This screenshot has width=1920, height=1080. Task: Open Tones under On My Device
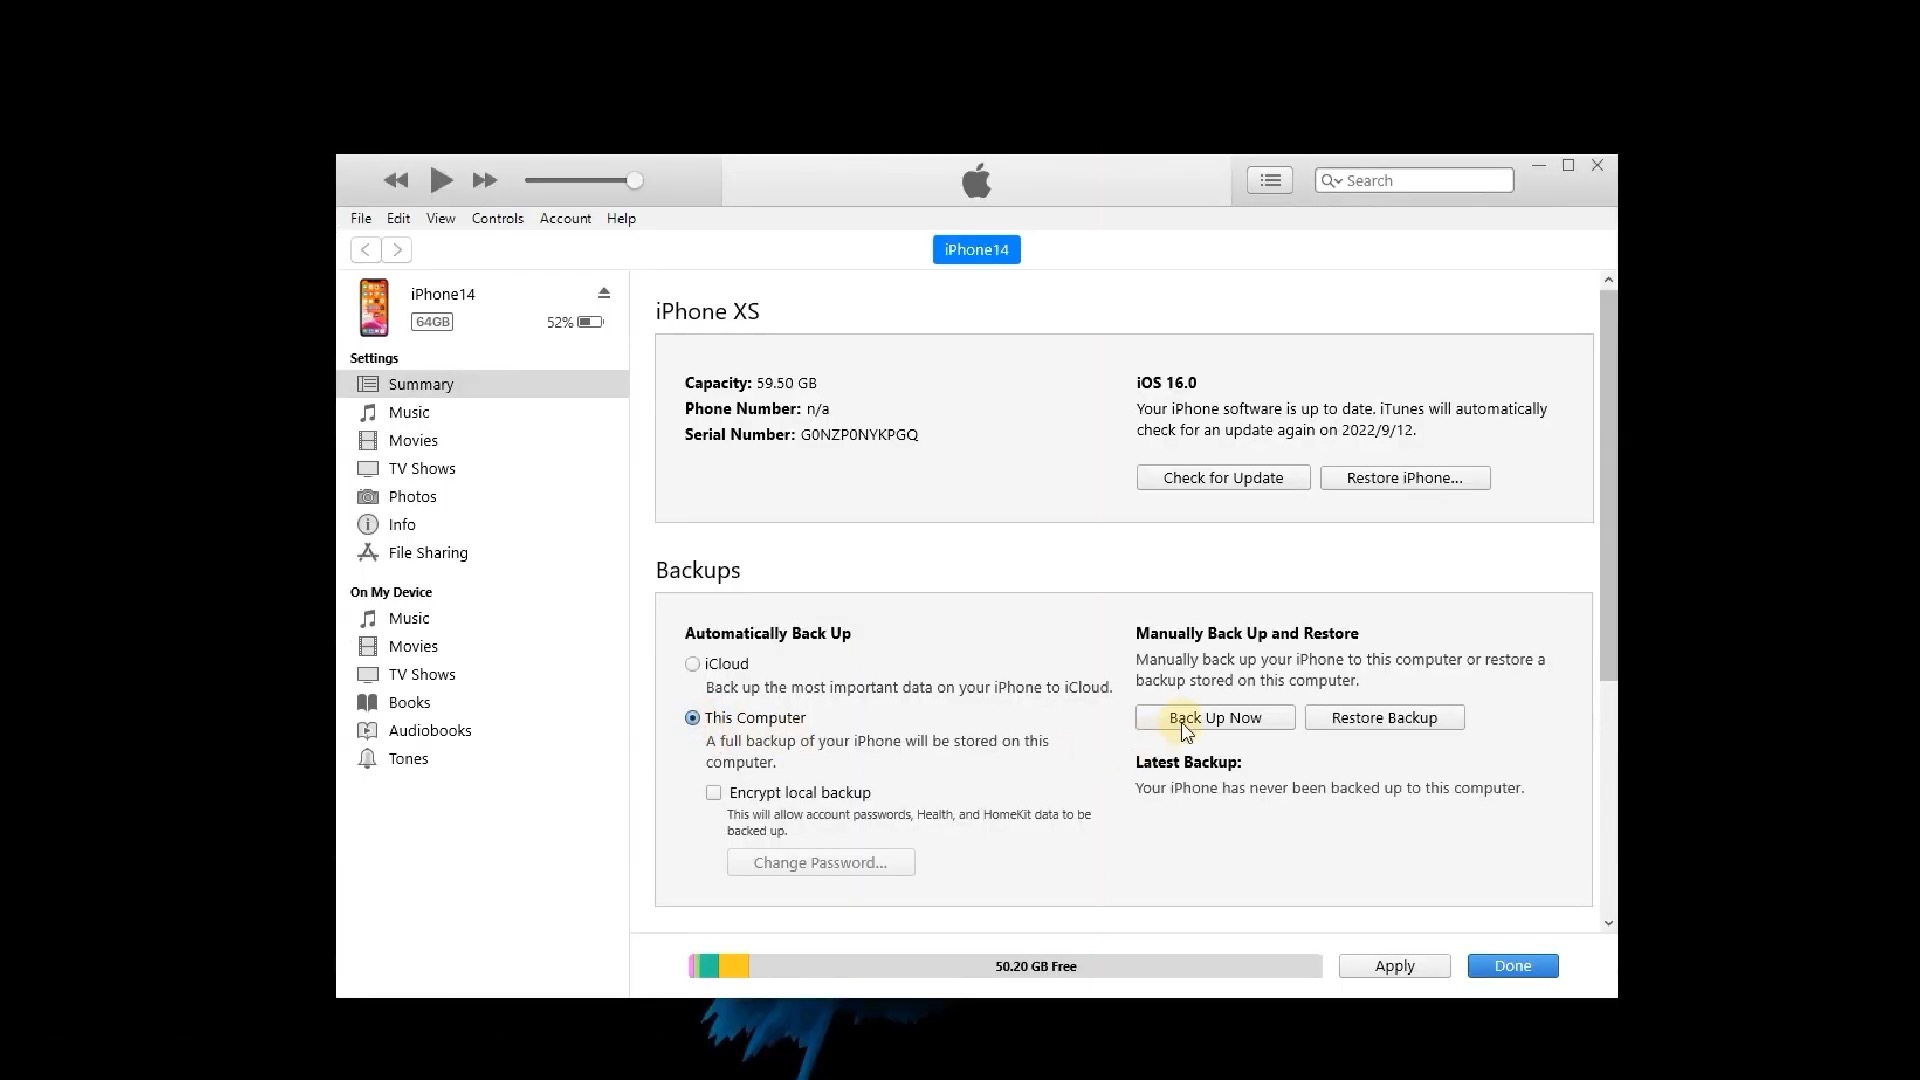(408, 758)
